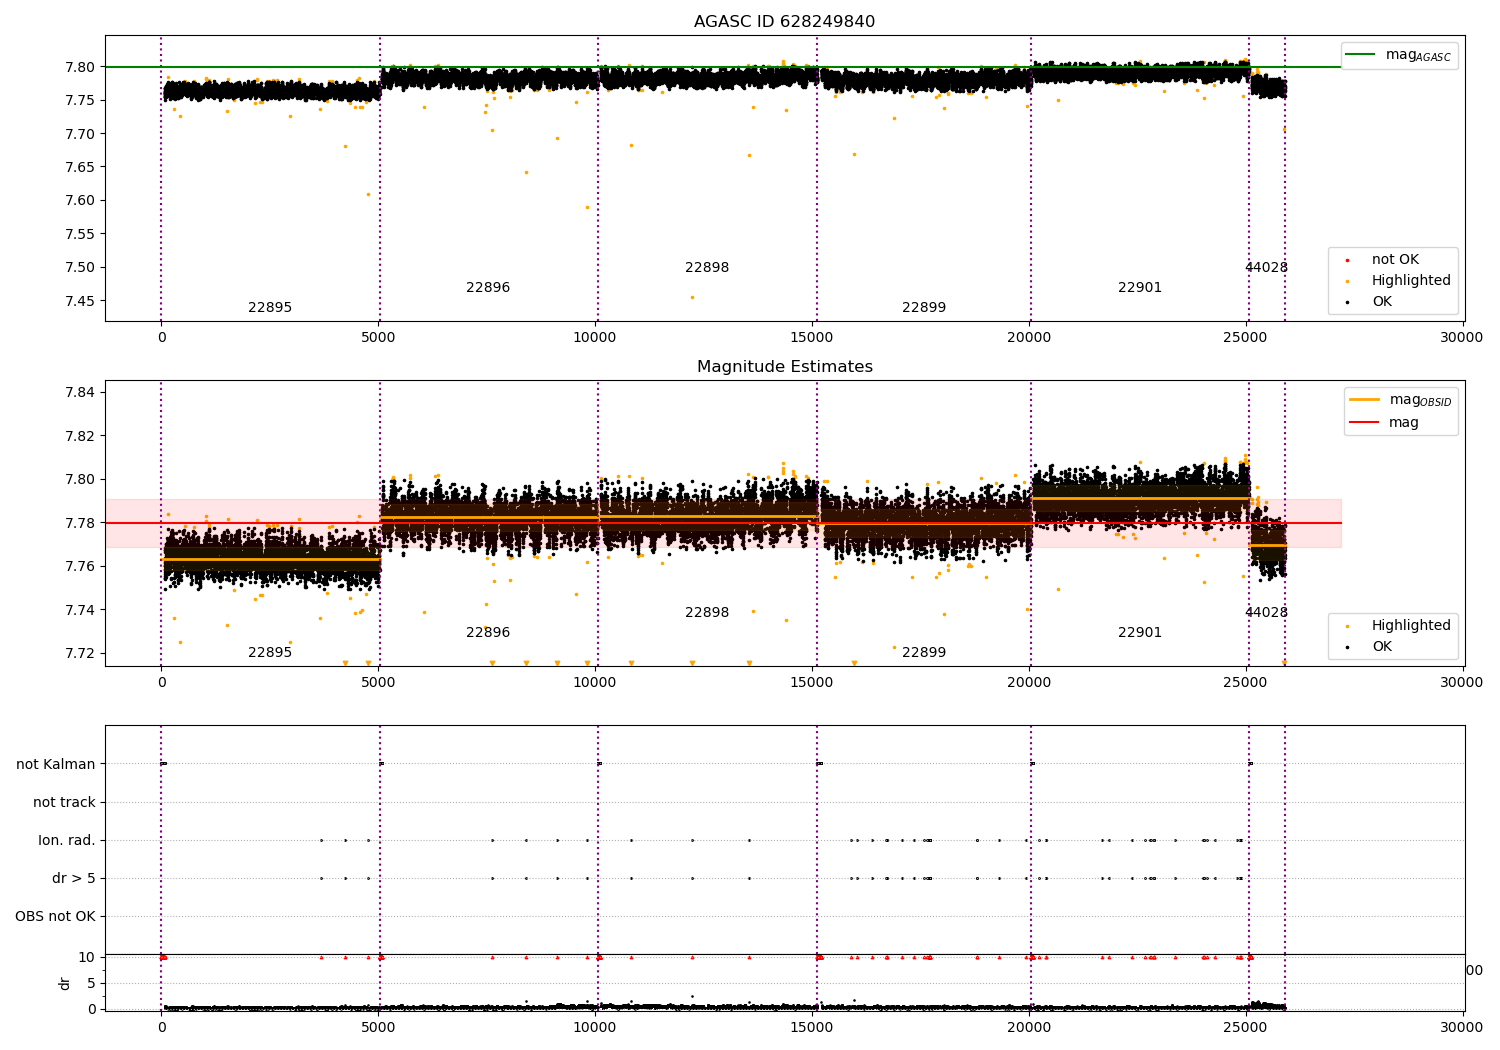Click the 7.55 y-axis tick label

80,234
